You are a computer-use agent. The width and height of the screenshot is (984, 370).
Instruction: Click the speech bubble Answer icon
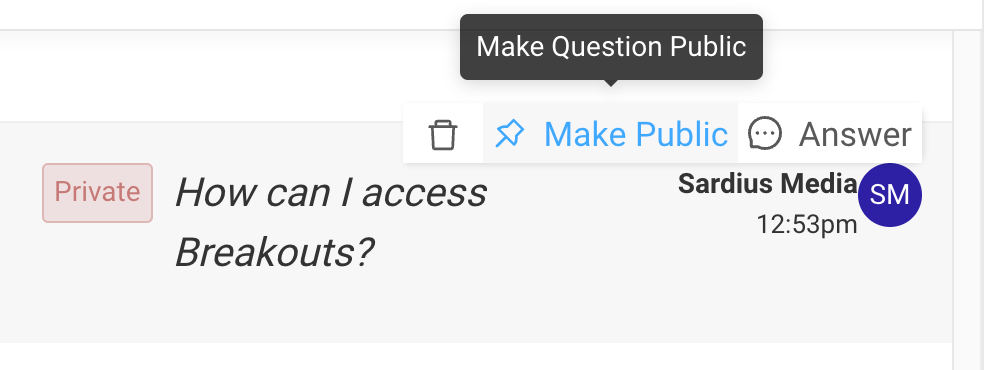pyautogui.click(x=765, y=134)
